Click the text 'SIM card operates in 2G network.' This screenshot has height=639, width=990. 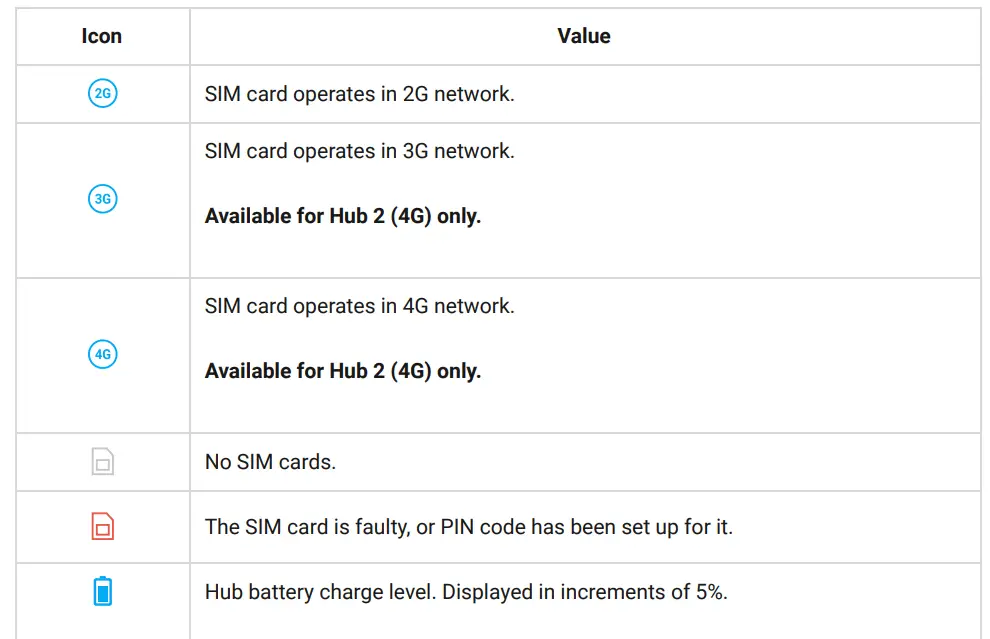(x=359, y=95)
